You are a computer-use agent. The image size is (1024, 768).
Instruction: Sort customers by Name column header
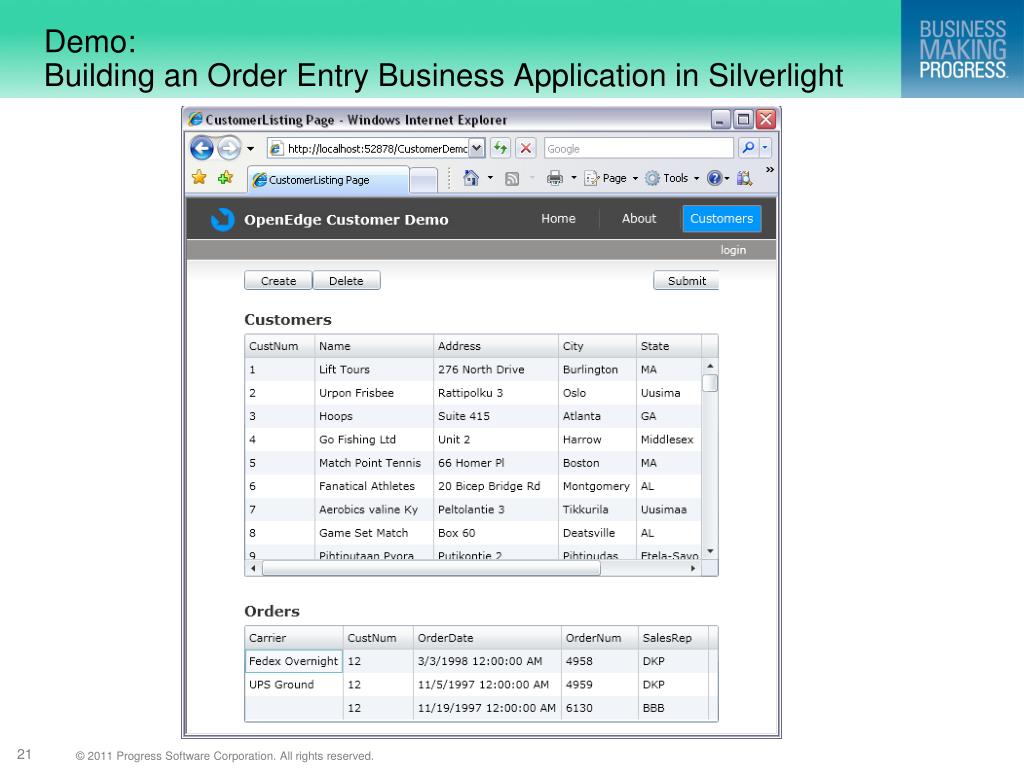(x=374, y=346)
